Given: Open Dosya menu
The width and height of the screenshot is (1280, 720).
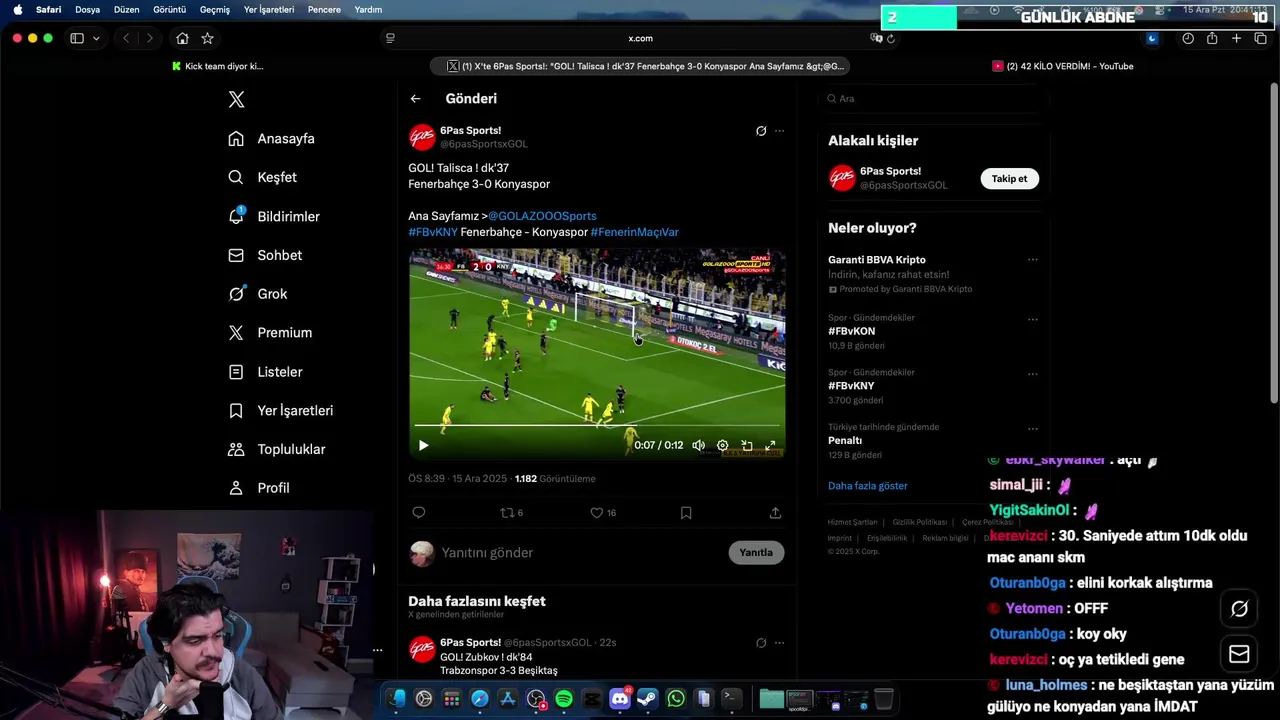Looking at the screenshot, I should (x=87, y=9).
